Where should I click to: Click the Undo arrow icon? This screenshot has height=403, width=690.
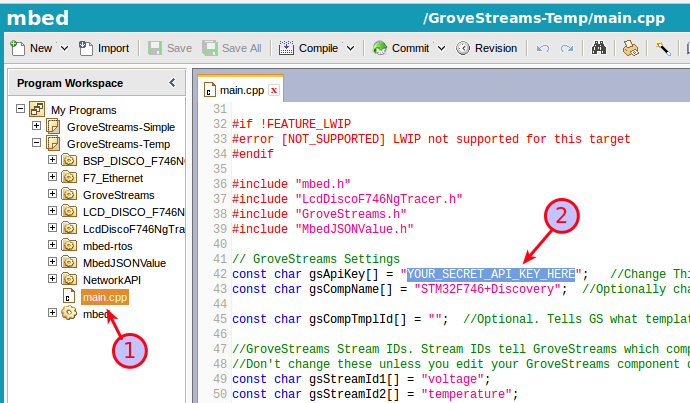pos(543,48)
